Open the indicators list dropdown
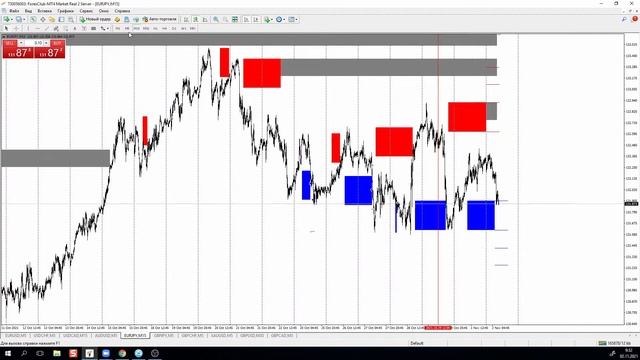640x360 pixels. tap(268, 19)
